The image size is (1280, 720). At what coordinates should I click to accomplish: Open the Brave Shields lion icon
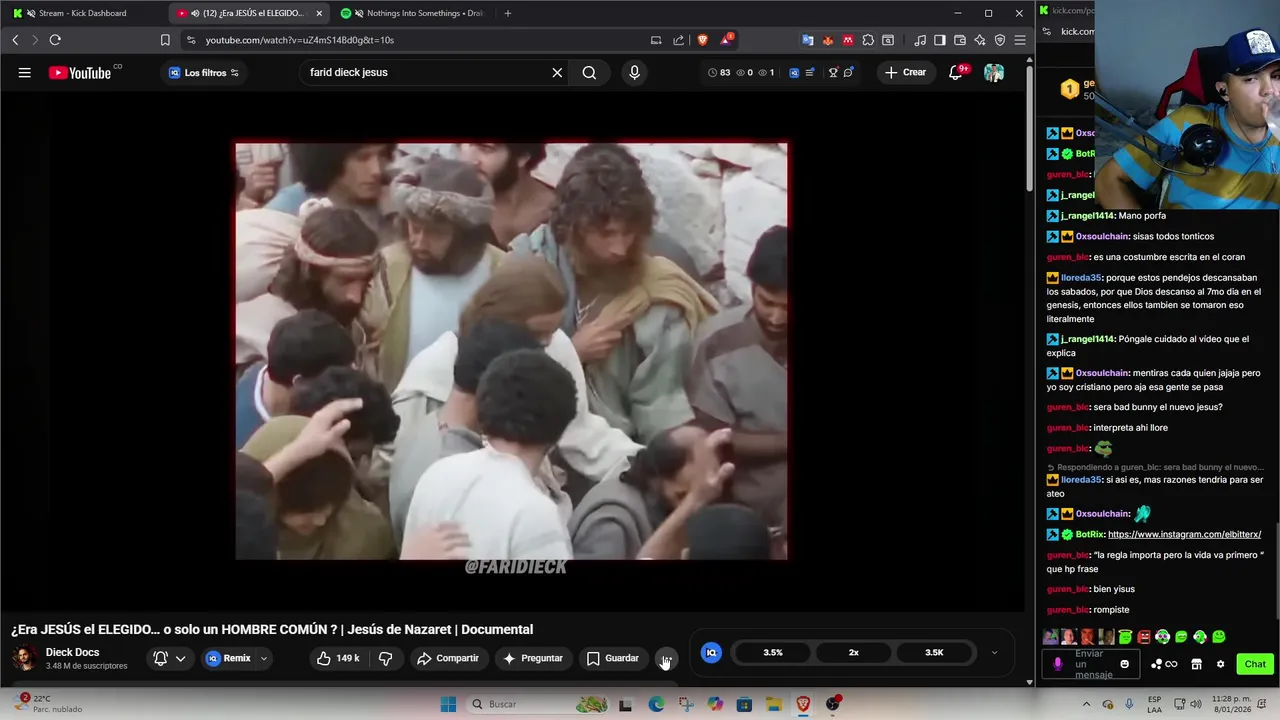(703, 40)
